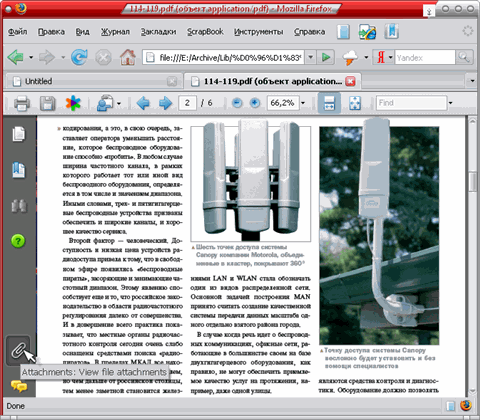480x420 pixels.
Task: Open the Forward button history dropdown
Action: click(x=63, y=57)
